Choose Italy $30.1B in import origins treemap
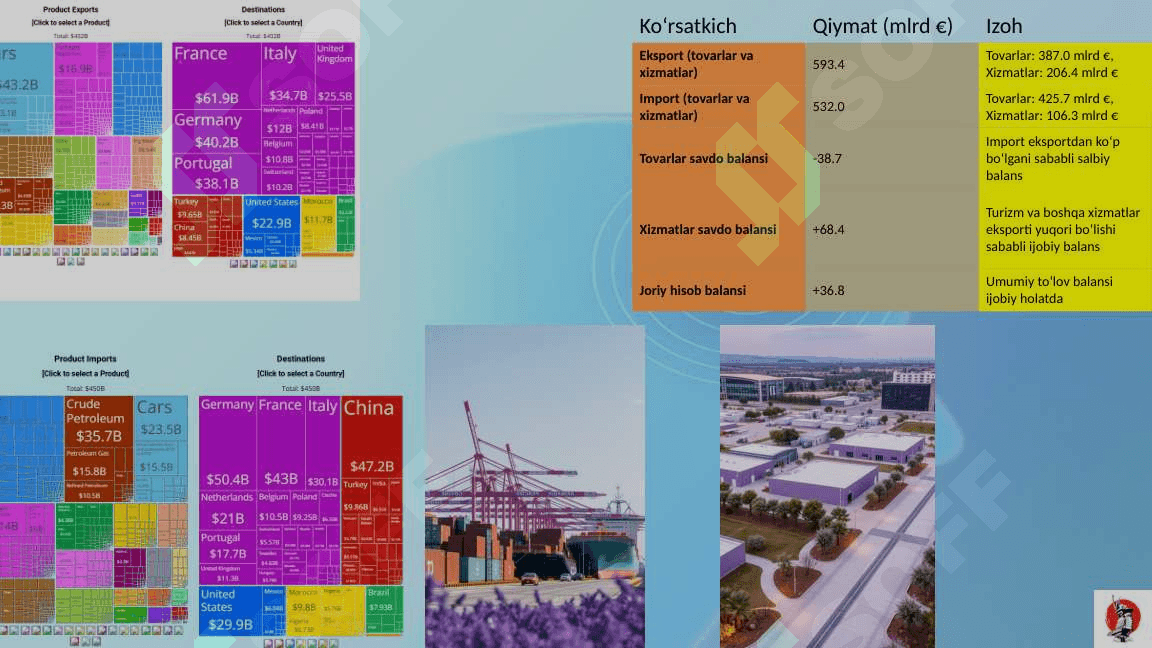This screenshot has height=648, width=1152. tap(323, 442)
